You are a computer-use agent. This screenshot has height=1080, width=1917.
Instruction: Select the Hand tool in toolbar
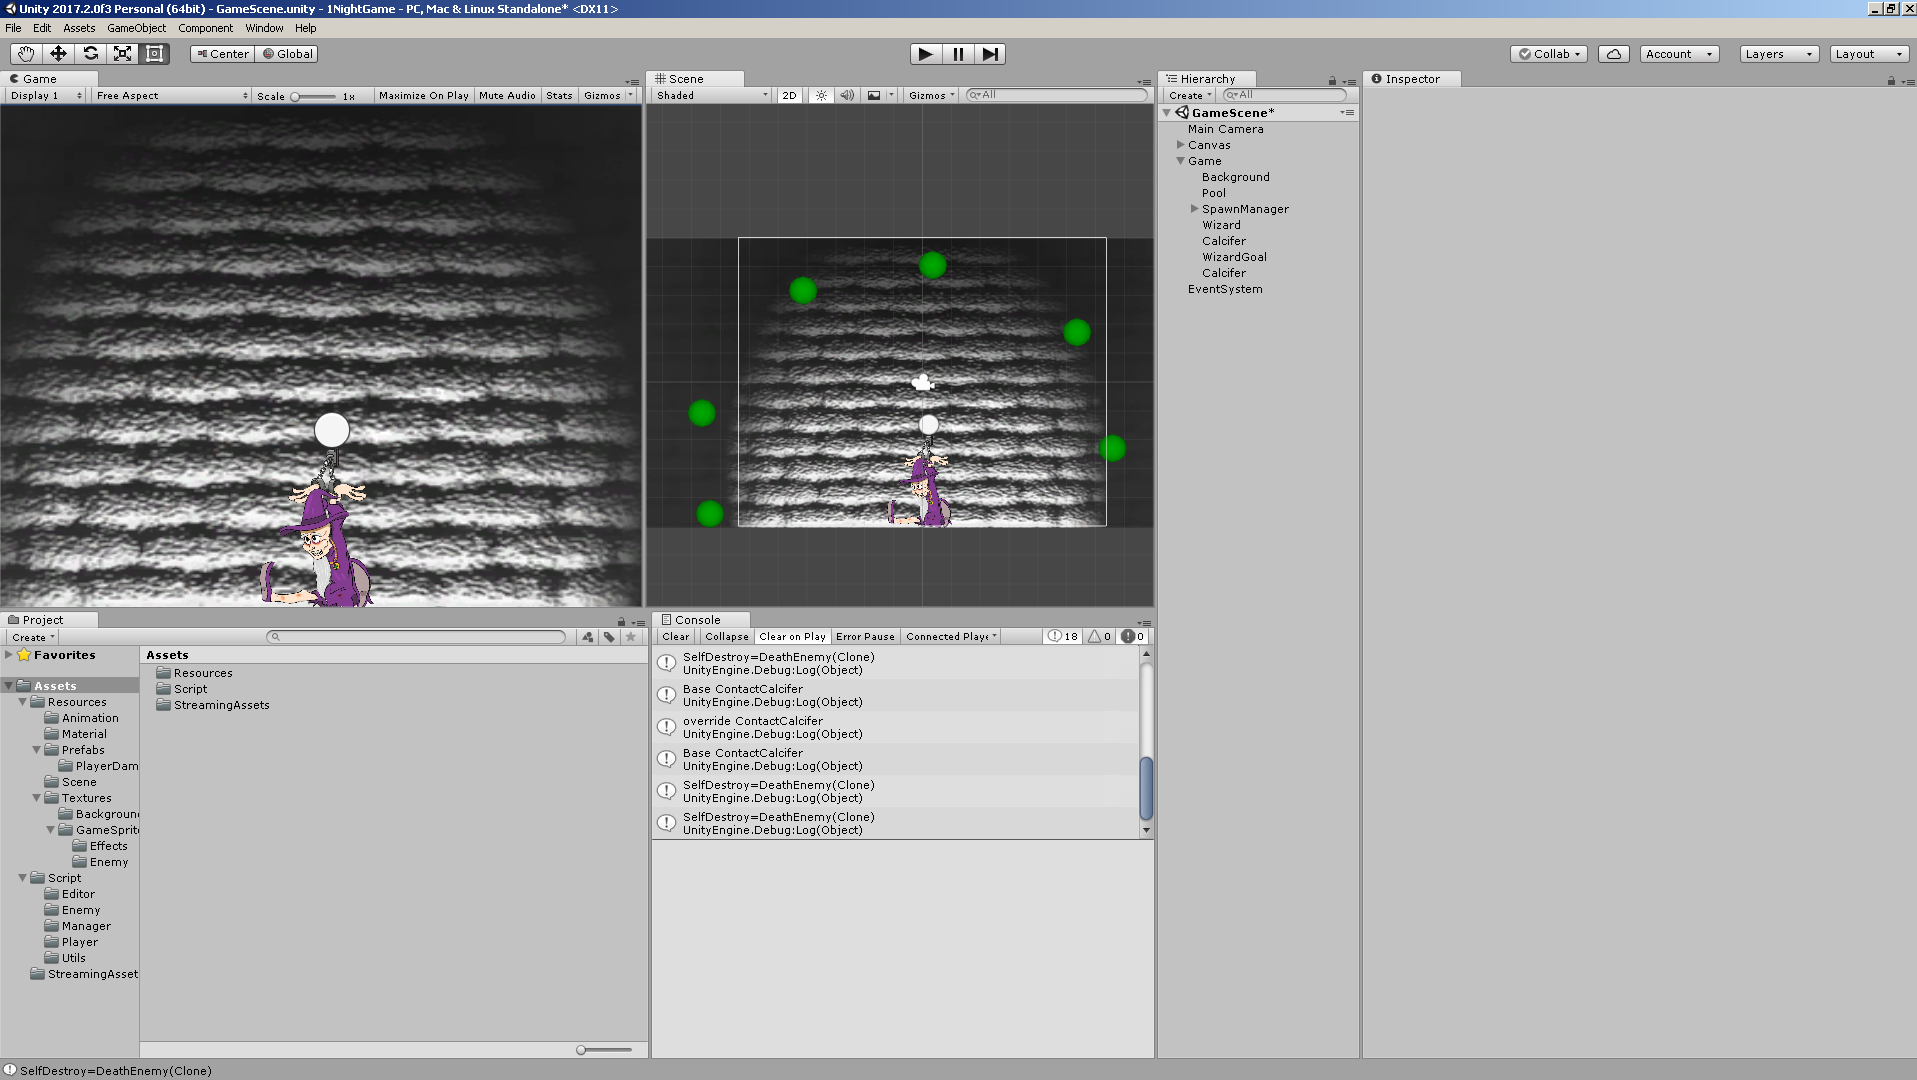(26, 54)
